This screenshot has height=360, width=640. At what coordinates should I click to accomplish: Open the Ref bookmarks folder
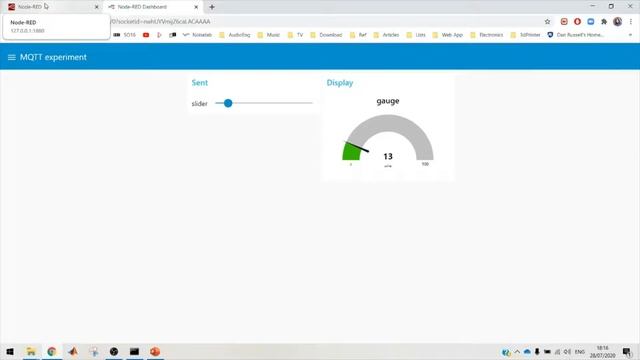[358, 35]
